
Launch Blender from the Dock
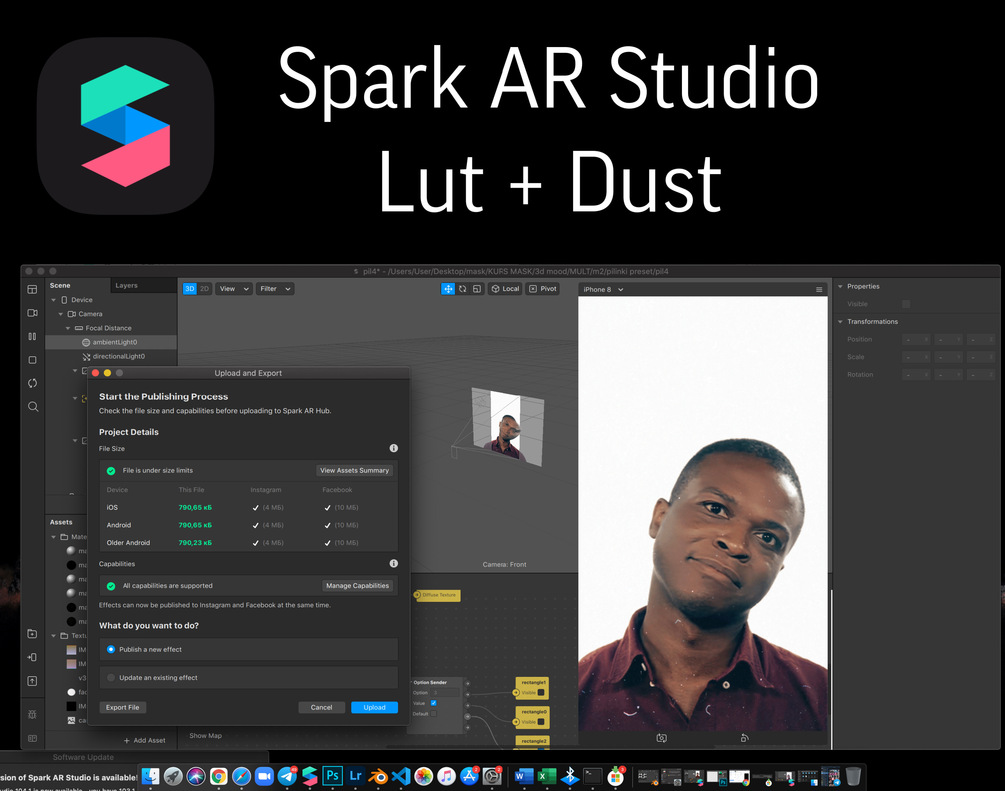(x=378, y=776)
